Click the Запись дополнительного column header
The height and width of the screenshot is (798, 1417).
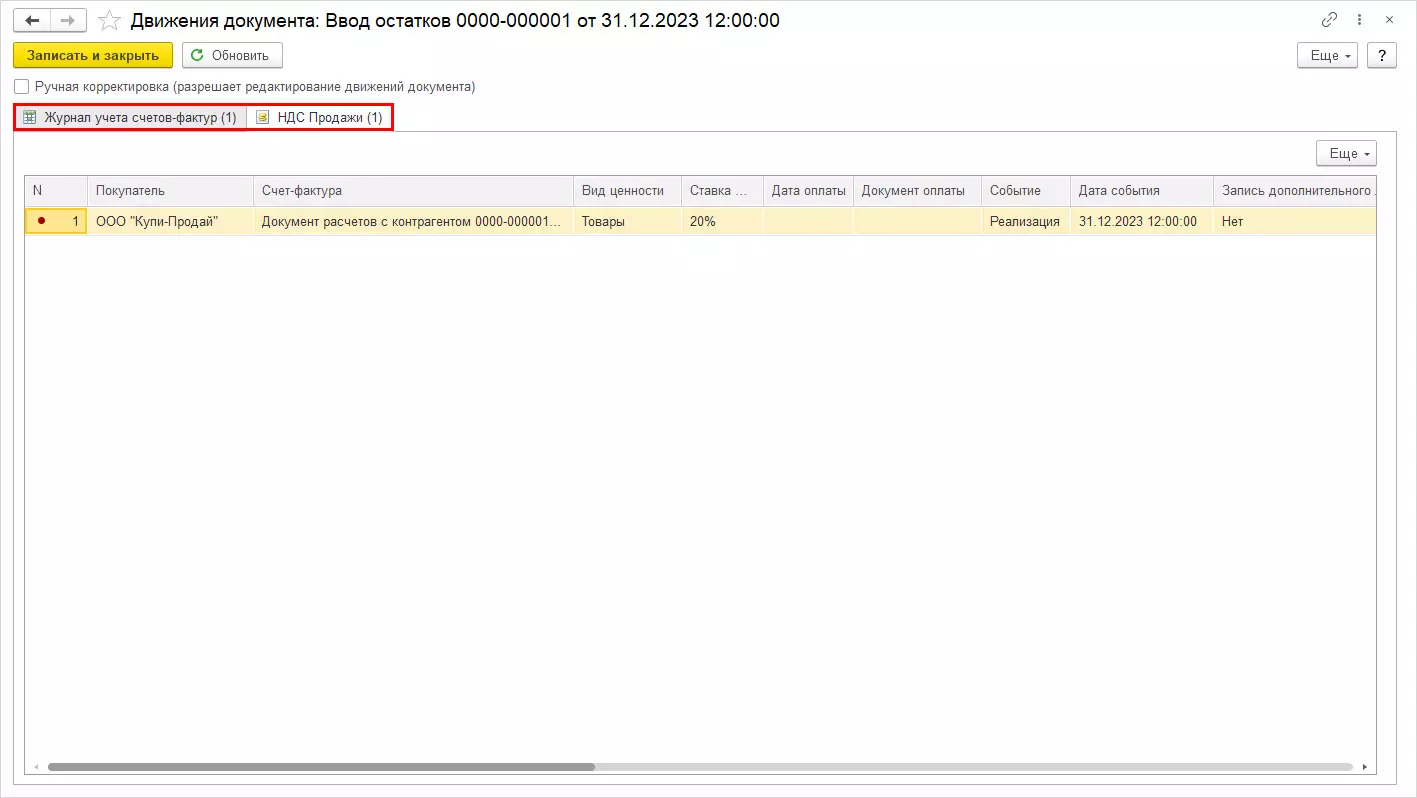[1295, 191]
